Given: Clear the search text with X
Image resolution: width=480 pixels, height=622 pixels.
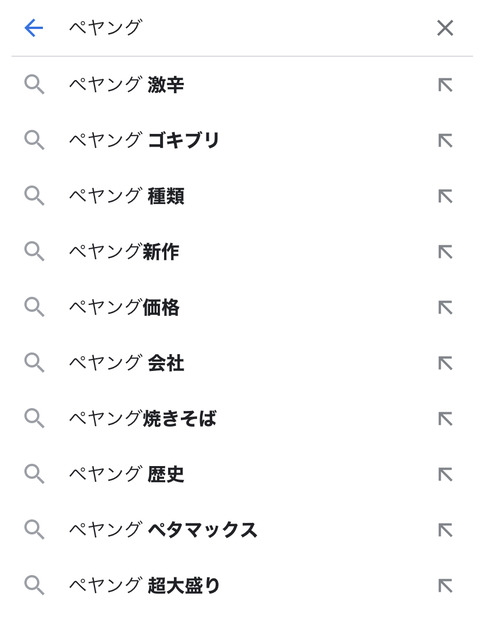Looking at the screenshot, I should tap(445, 28).
